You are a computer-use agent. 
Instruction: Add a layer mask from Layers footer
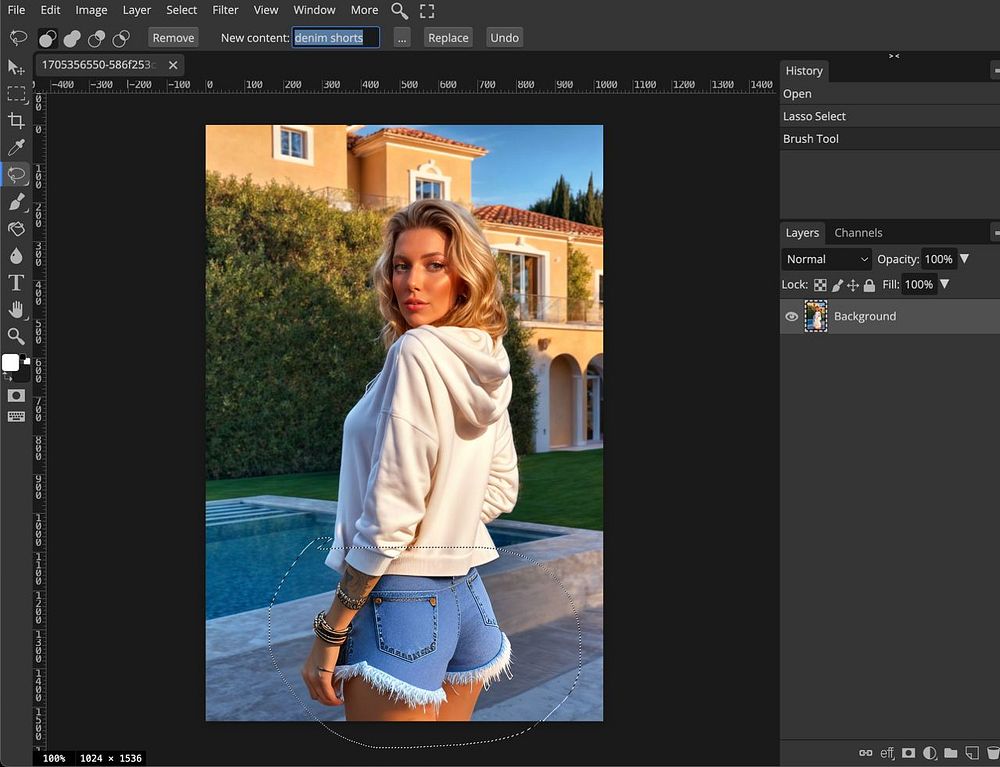[x=908, y=753]
